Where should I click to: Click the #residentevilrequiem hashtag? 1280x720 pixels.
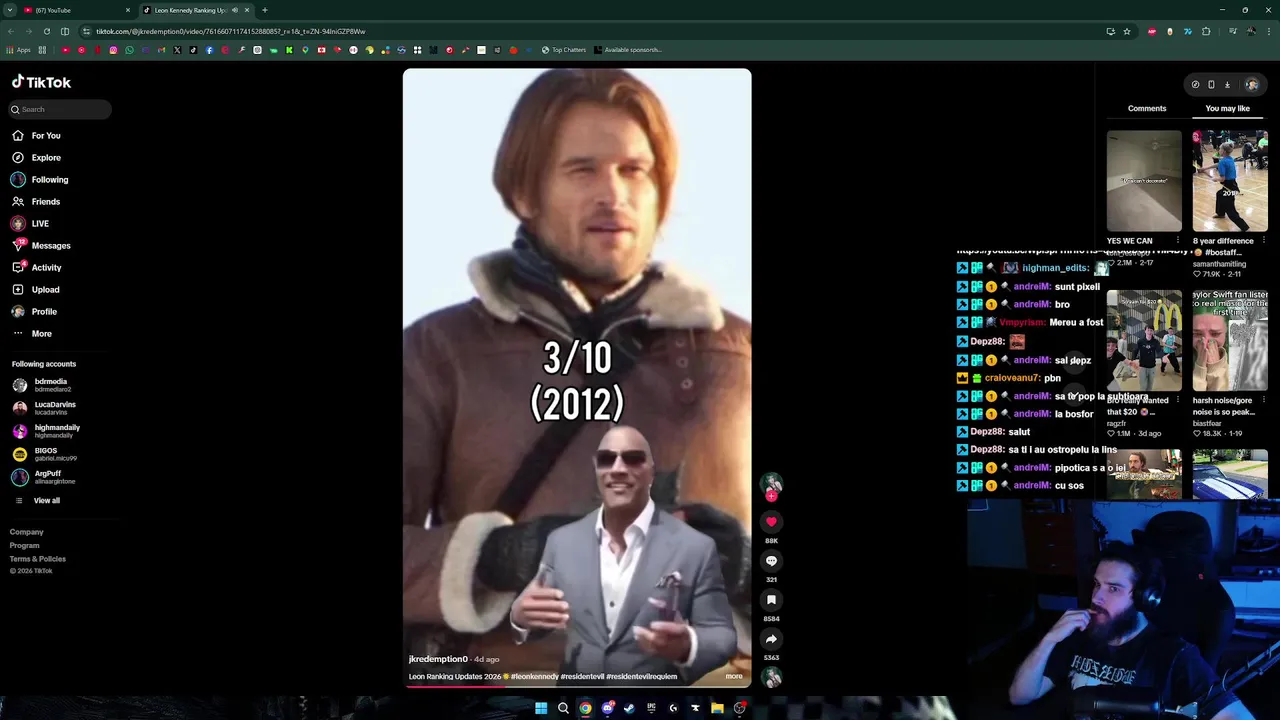tap(641, 676)
